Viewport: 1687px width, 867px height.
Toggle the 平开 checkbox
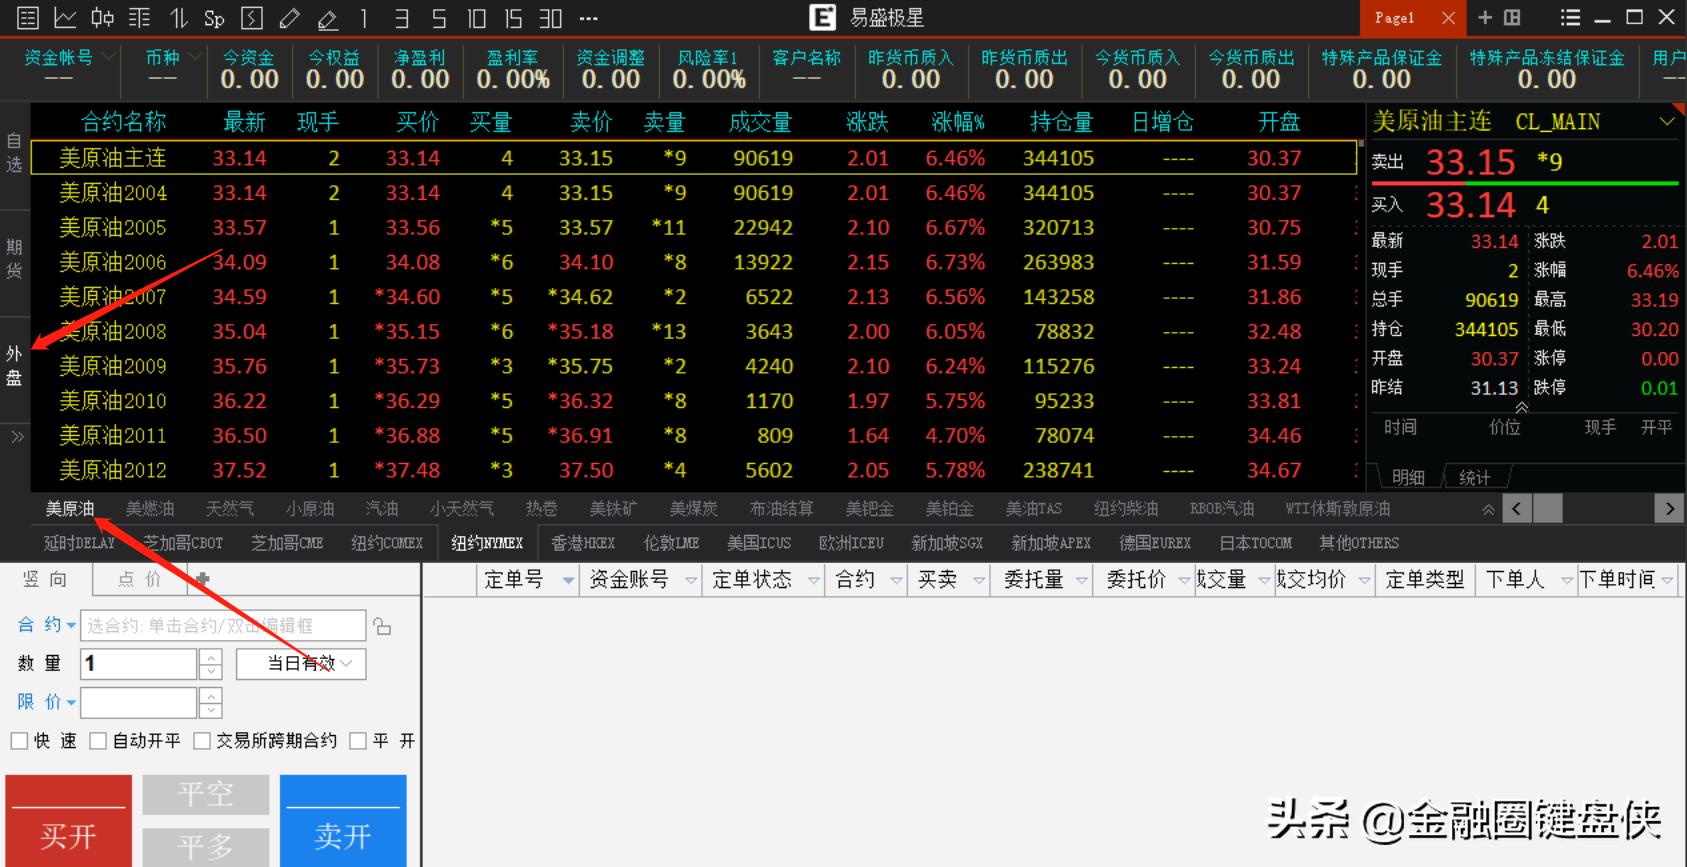point(358,741)
